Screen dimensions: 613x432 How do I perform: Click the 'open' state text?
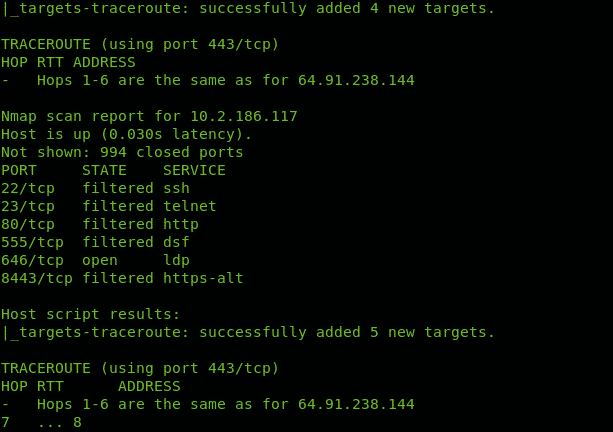tap(100, 261)
